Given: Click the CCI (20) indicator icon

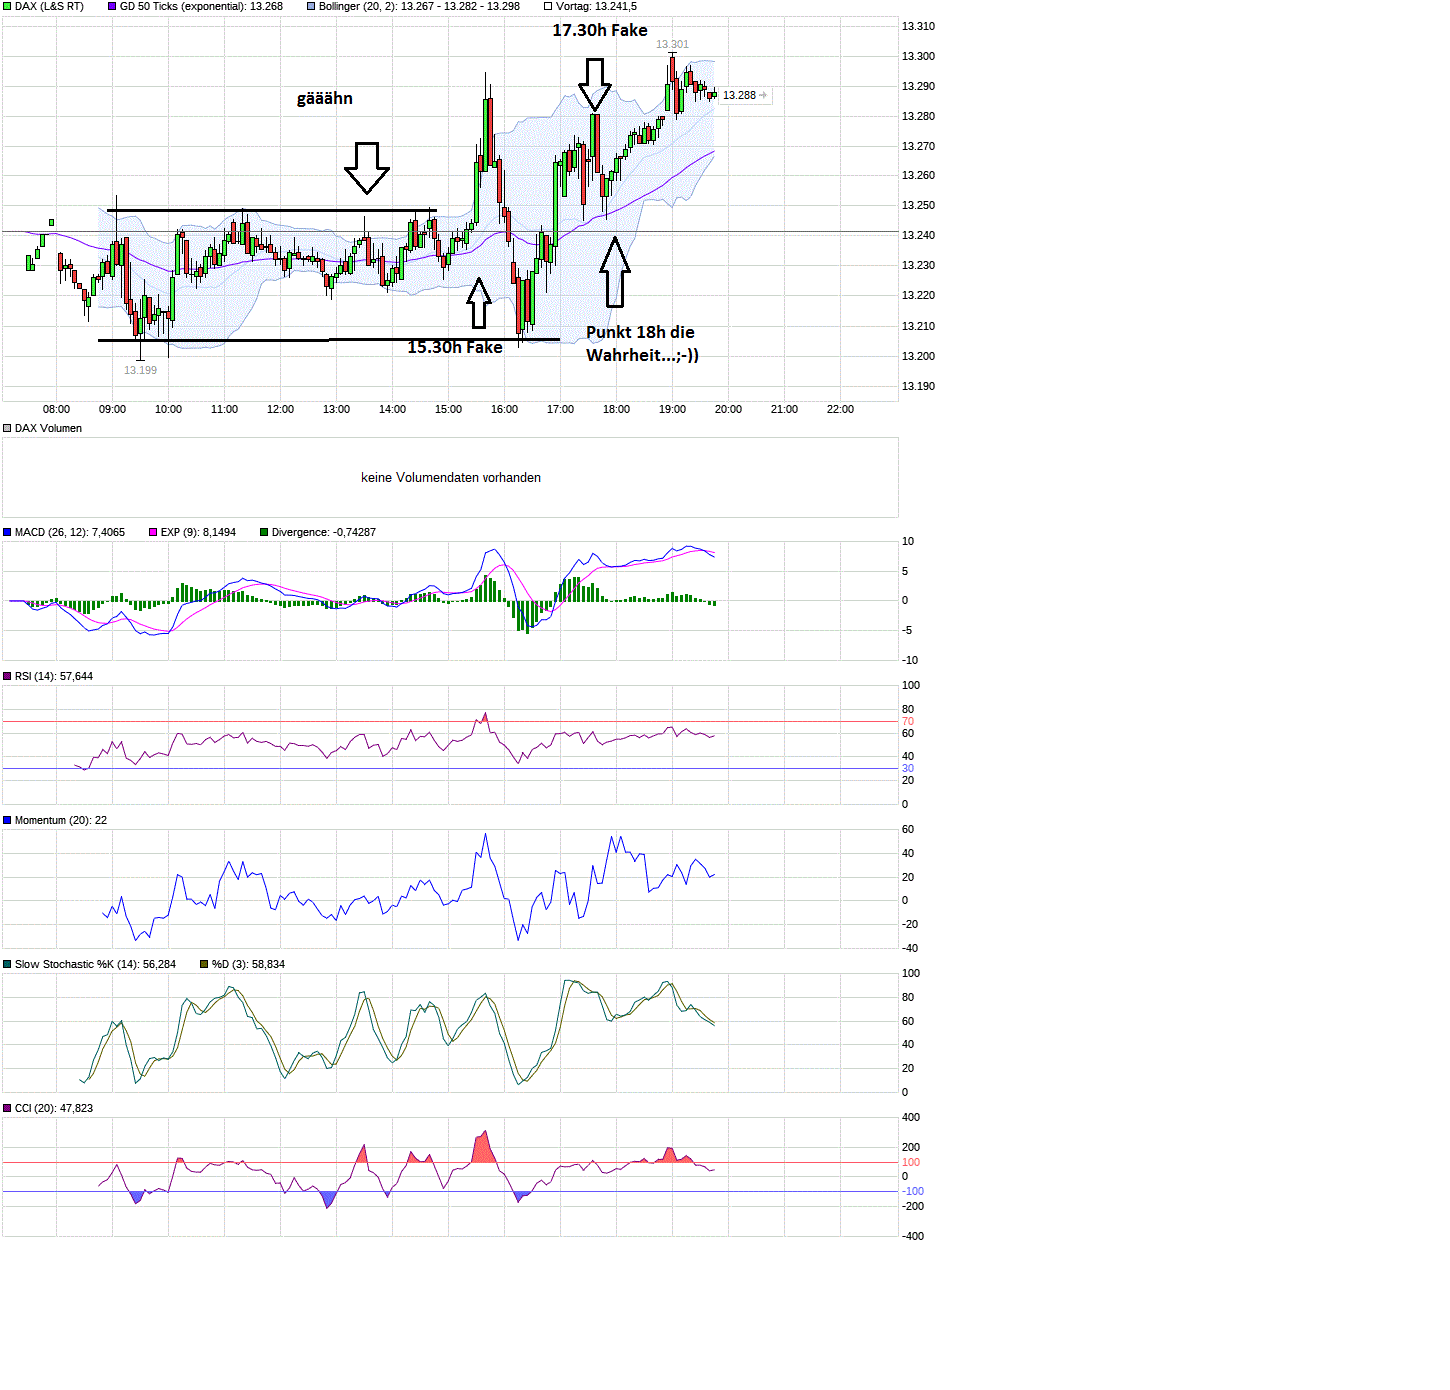Looking at the screenshot, I should click(x=7, y=1108).
